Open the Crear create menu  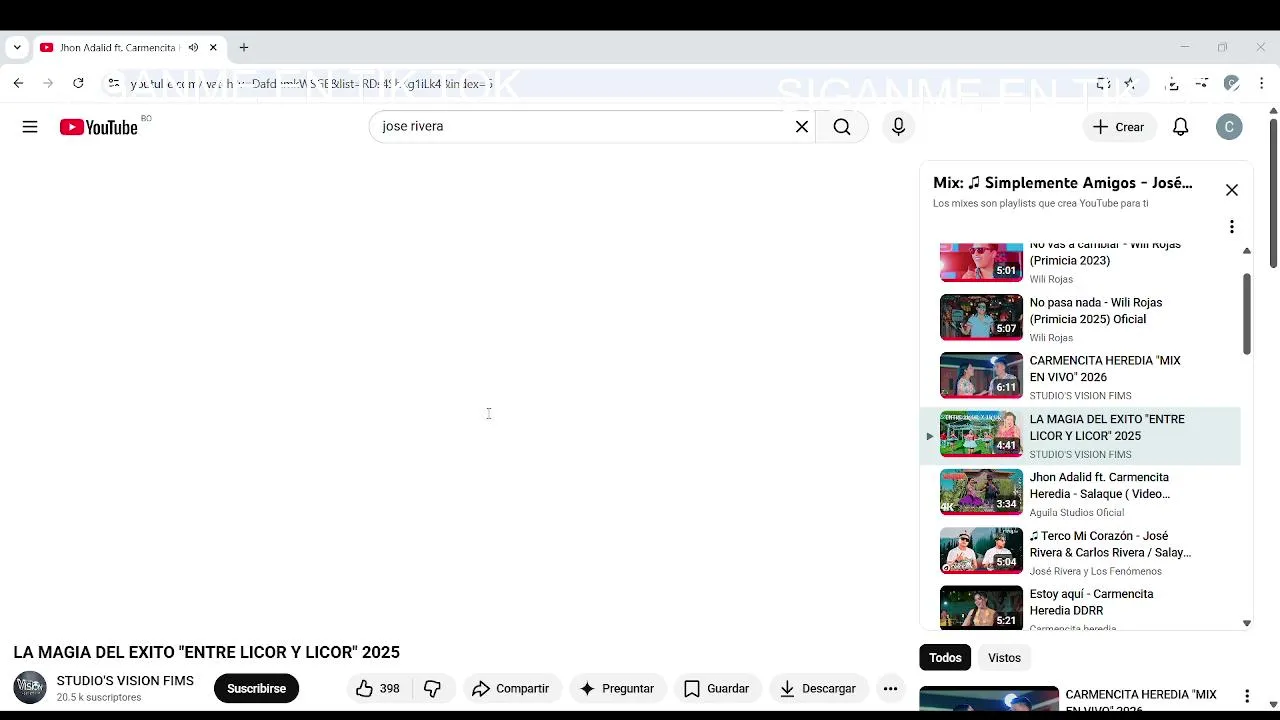(1119, 127)
